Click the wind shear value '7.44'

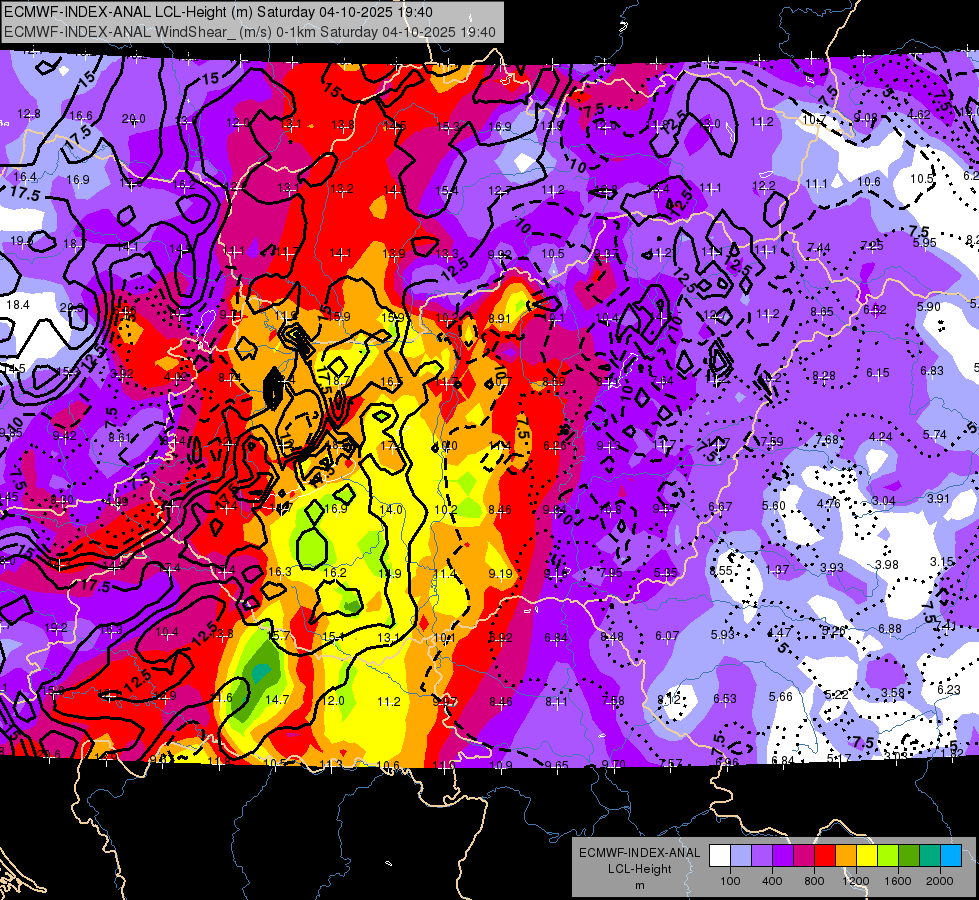pos(819,248)
